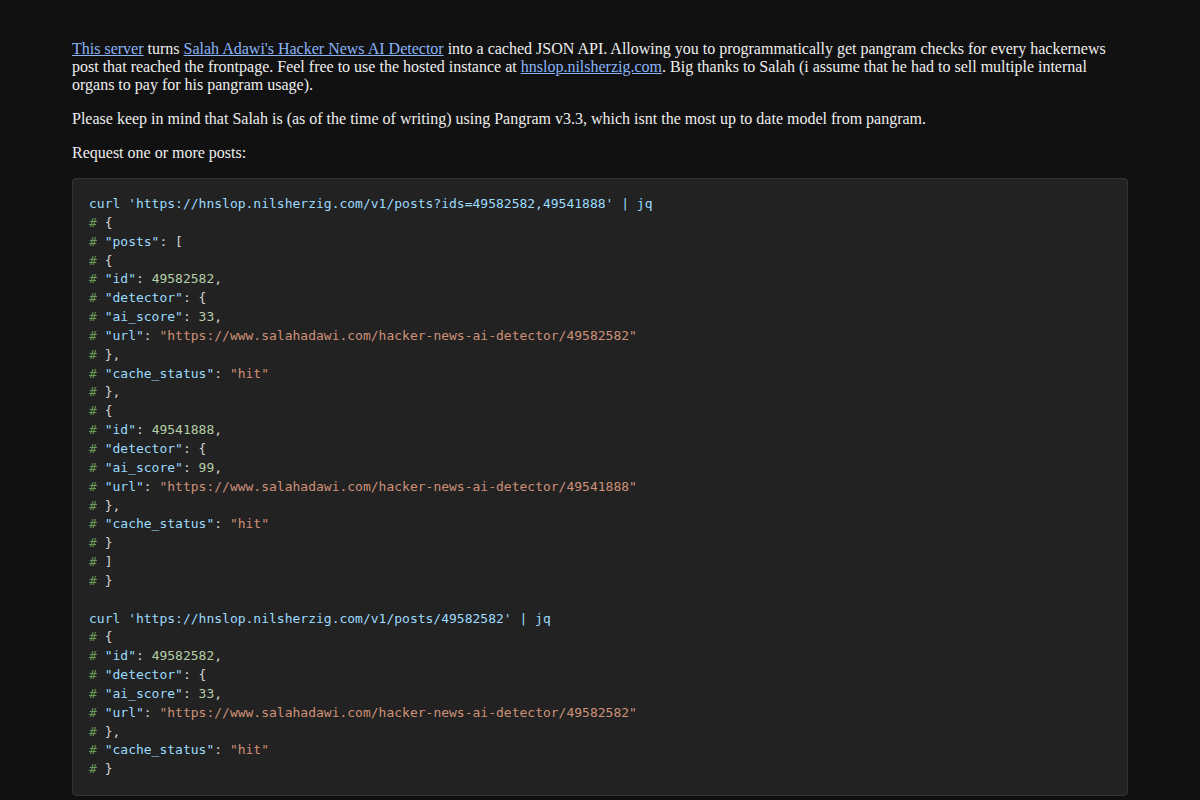Click the curl command with ids=49582582,49541888
This screenshot has width=1200, height=800.
tap(371, 203)
